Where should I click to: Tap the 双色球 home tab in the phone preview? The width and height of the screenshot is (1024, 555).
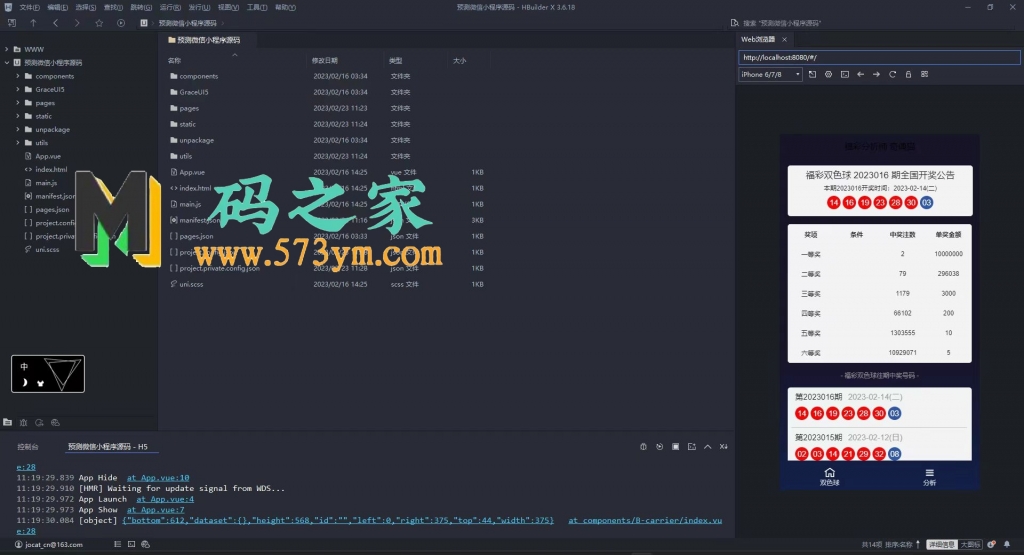[829, 477]
